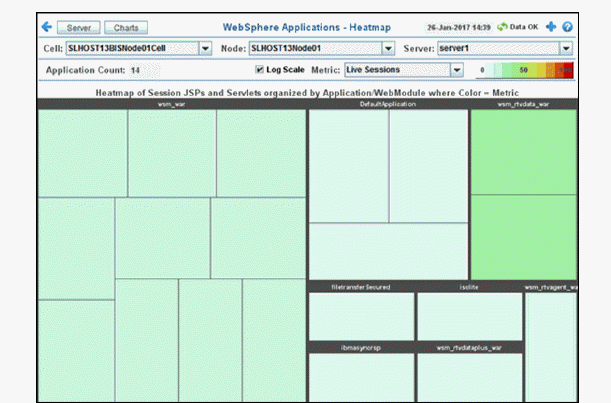This screenshot has width=611, height=403.
Task: Click the wide bottom cell in DefaultApplication
Action: pyautogui.click(x=388, y=251)
